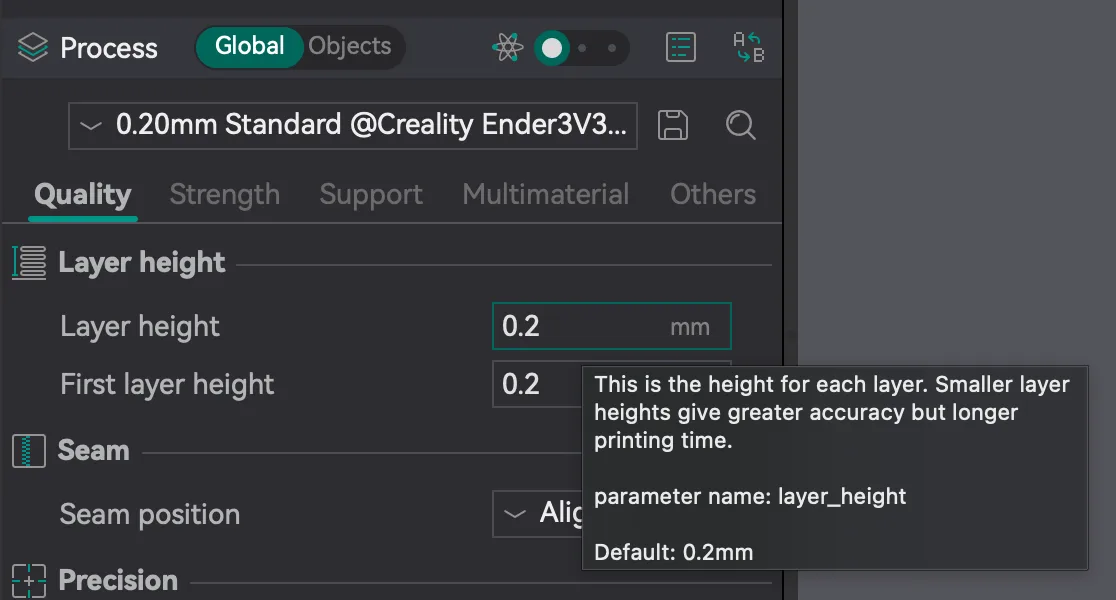Click the Process layers icon

pos(33,48)
